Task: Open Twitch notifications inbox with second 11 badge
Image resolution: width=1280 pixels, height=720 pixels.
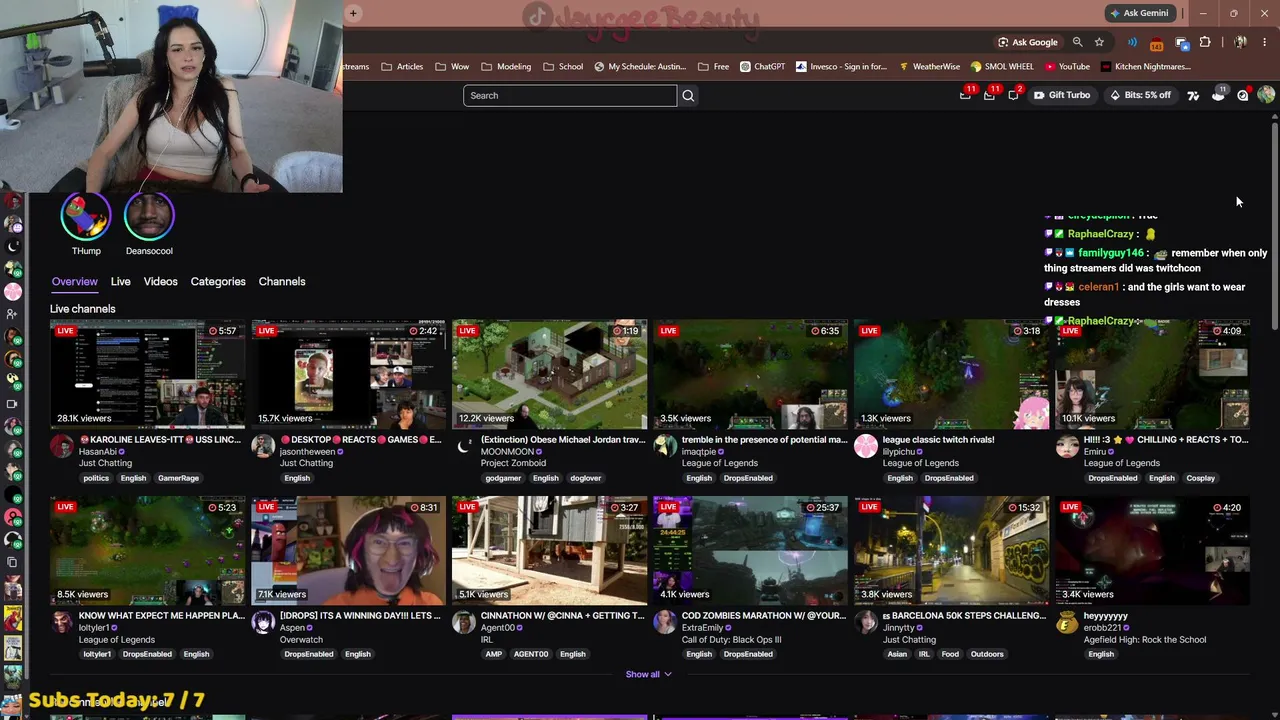Action: pos(990,95)
